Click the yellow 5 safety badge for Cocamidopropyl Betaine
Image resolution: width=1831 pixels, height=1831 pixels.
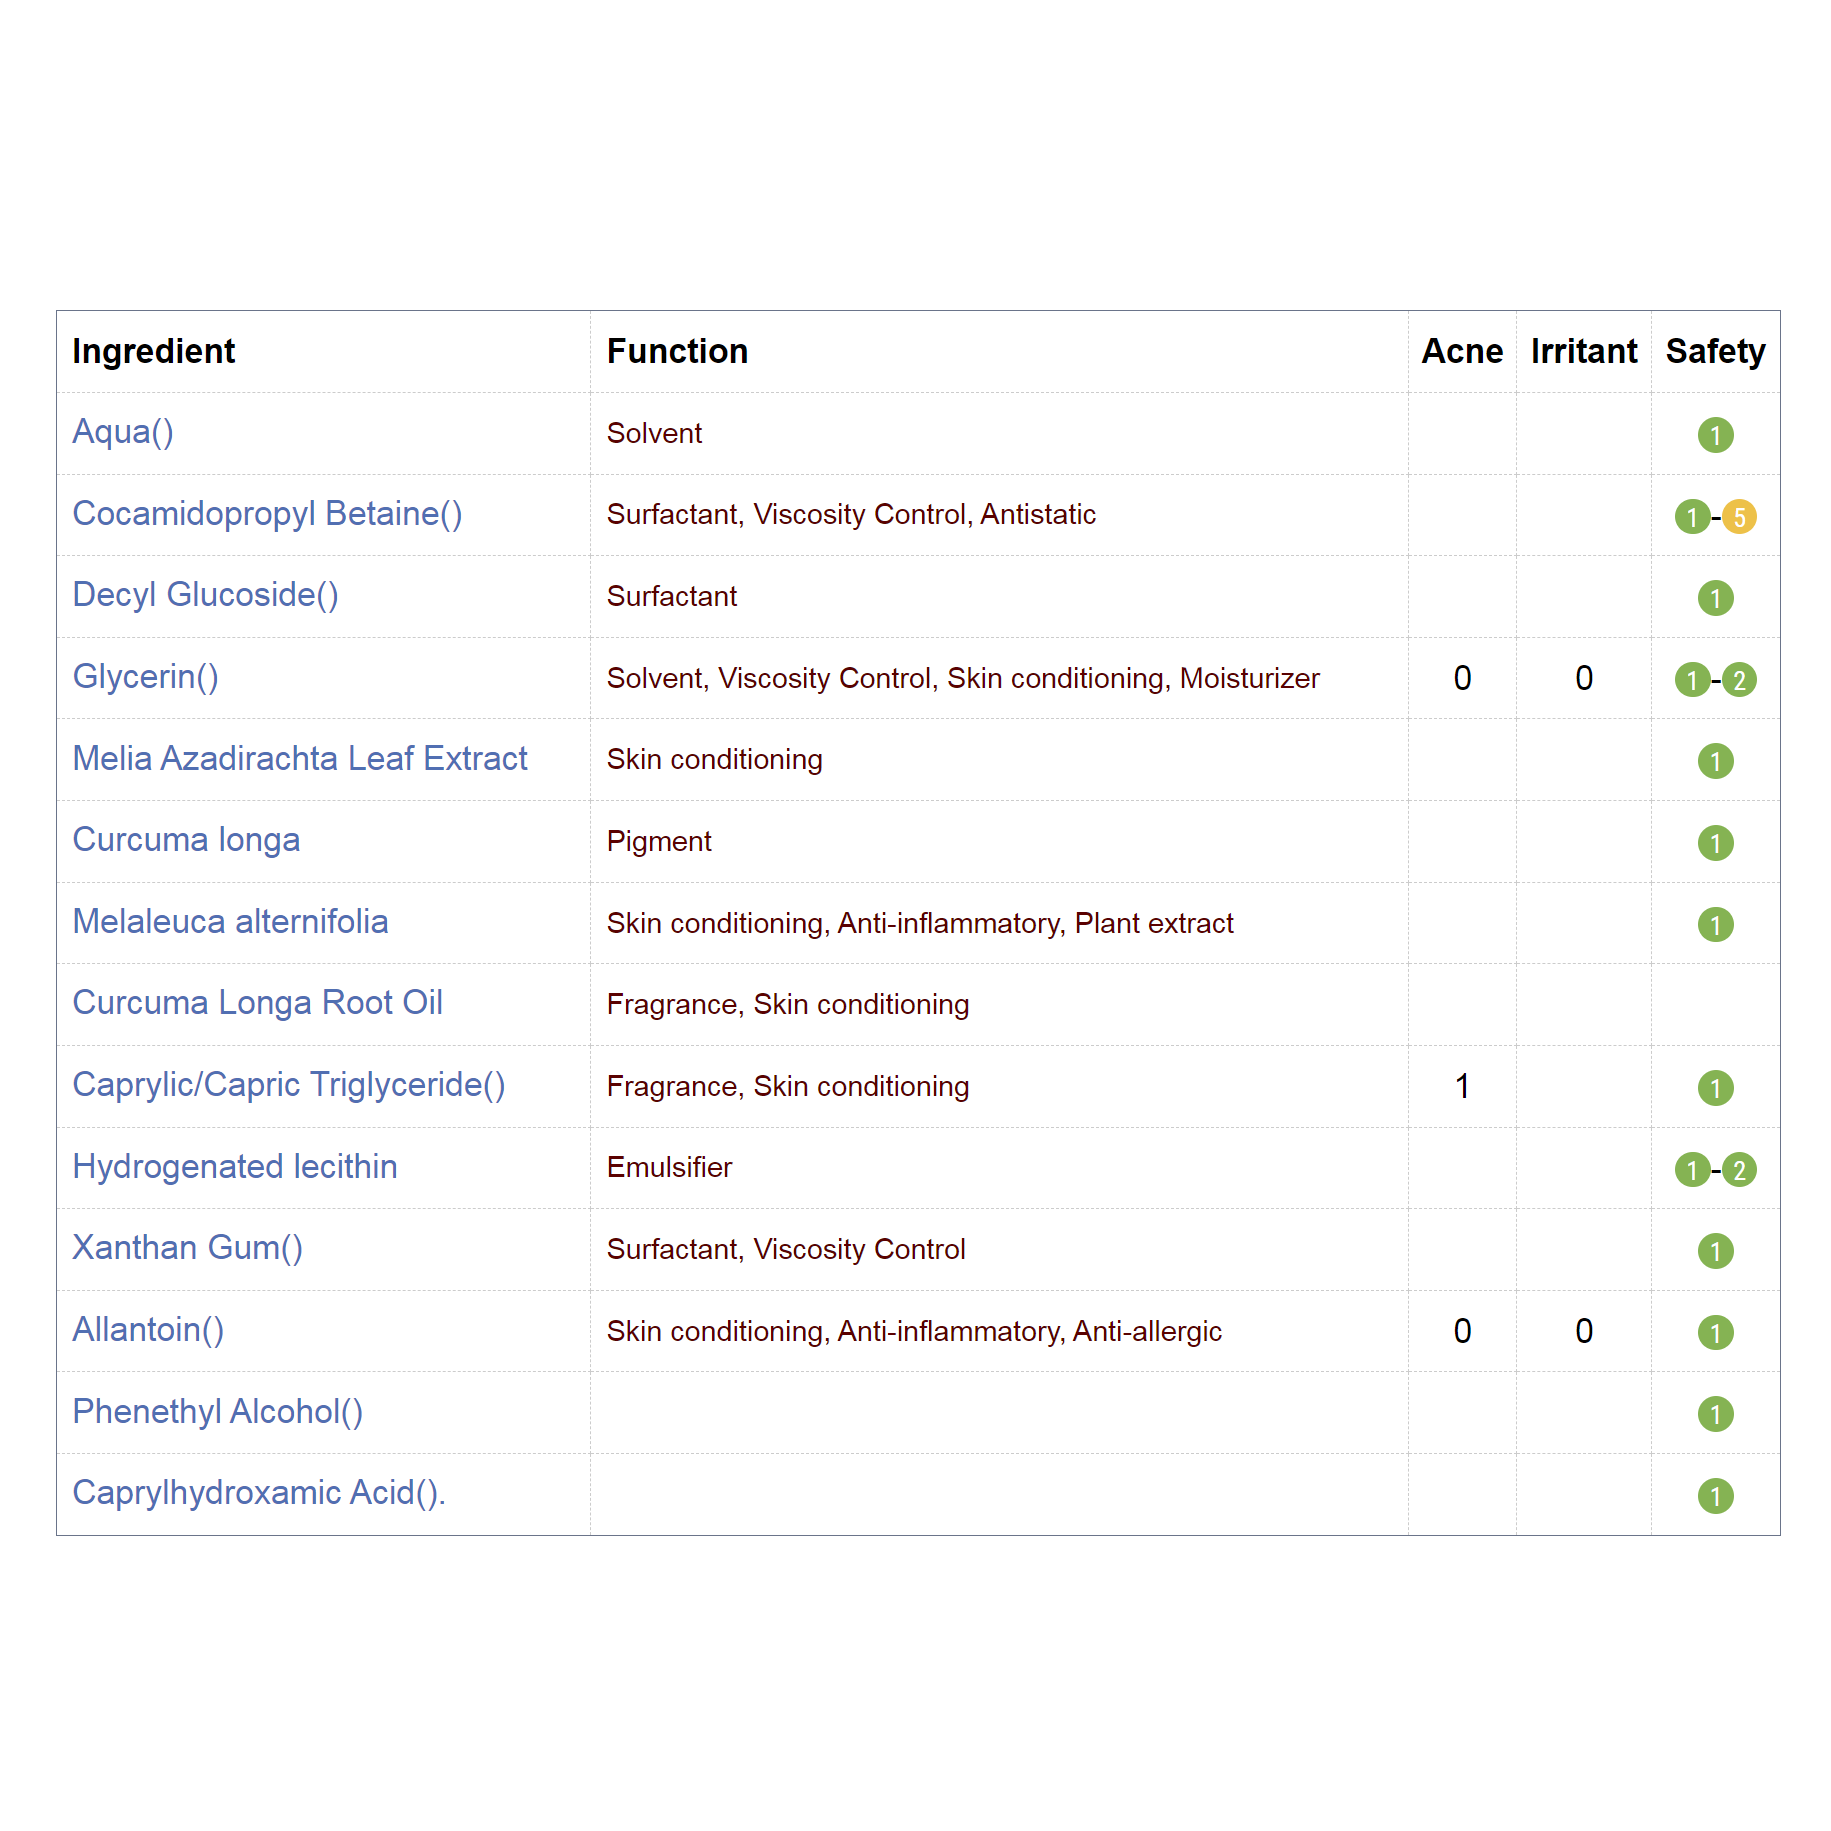(x=1739, y=517)
